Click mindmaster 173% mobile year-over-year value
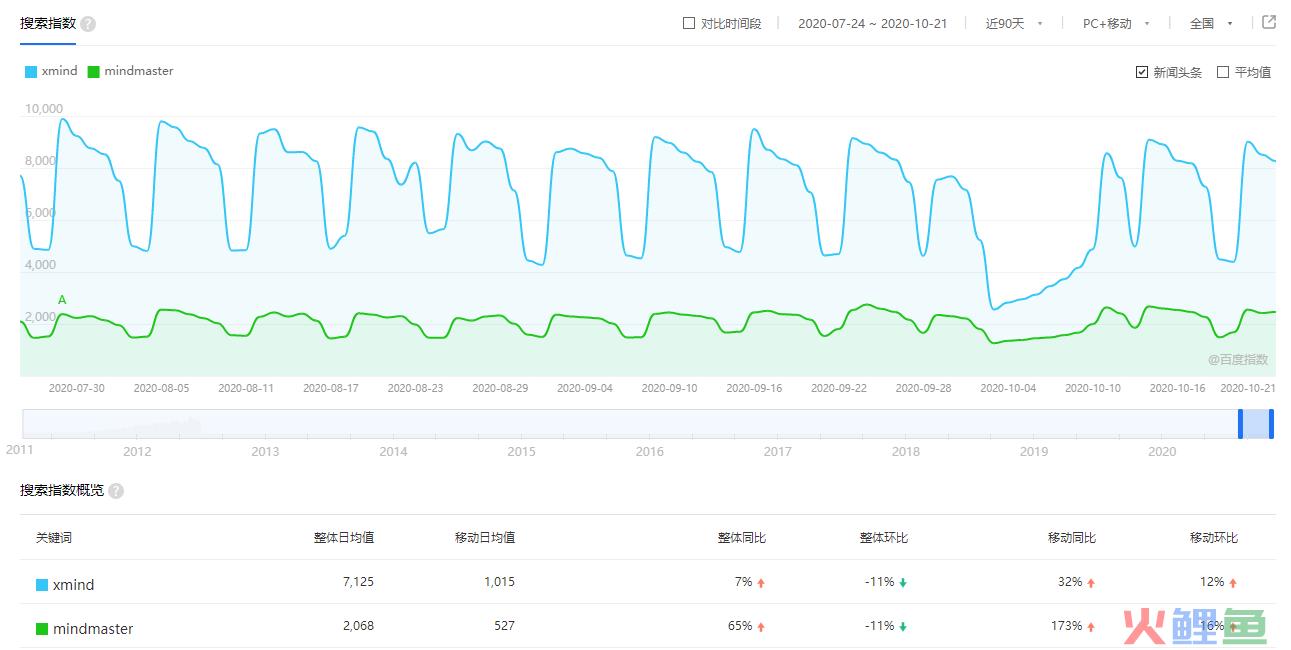 (1065, 626)
